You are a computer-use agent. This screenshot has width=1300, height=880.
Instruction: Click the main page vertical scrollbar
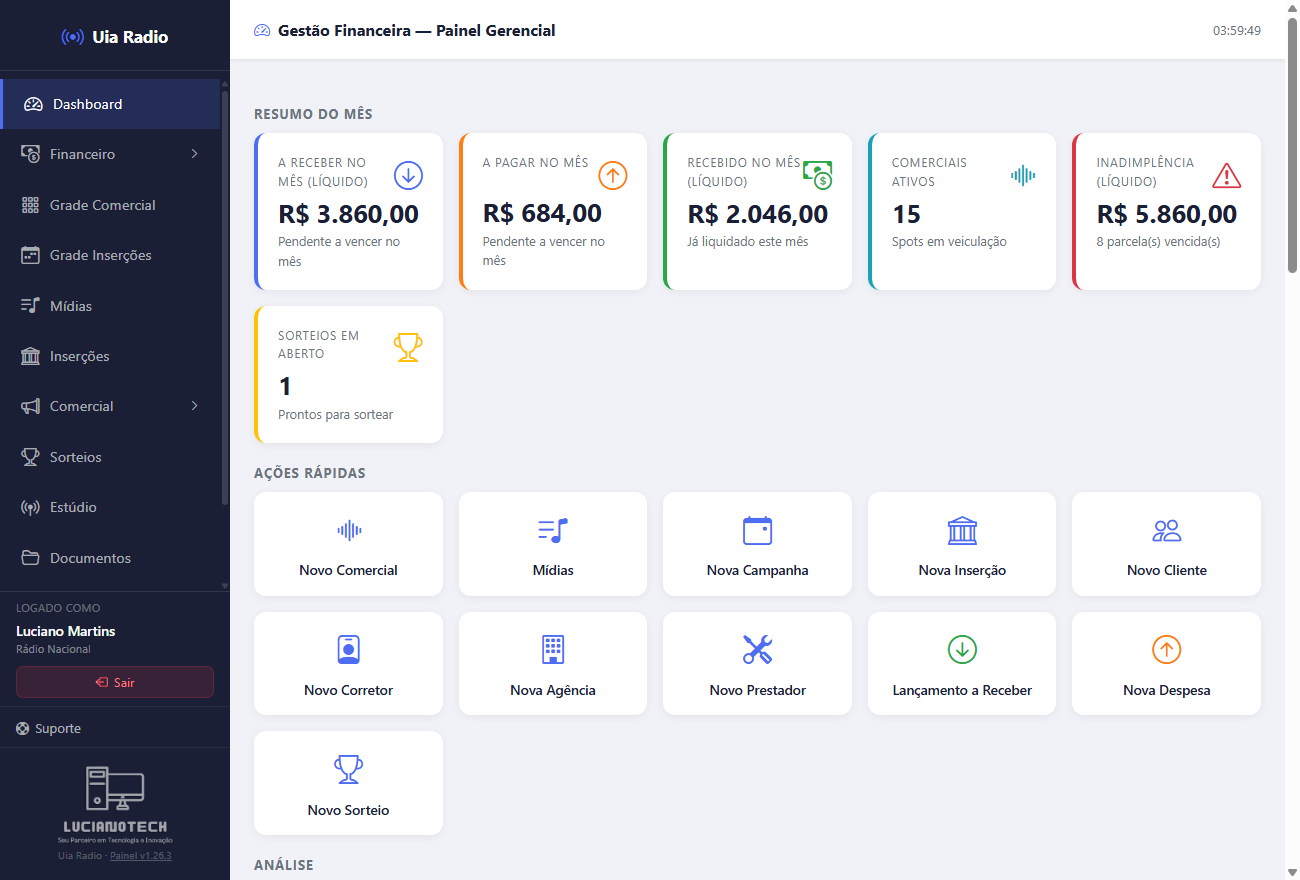coord(1292,145)
